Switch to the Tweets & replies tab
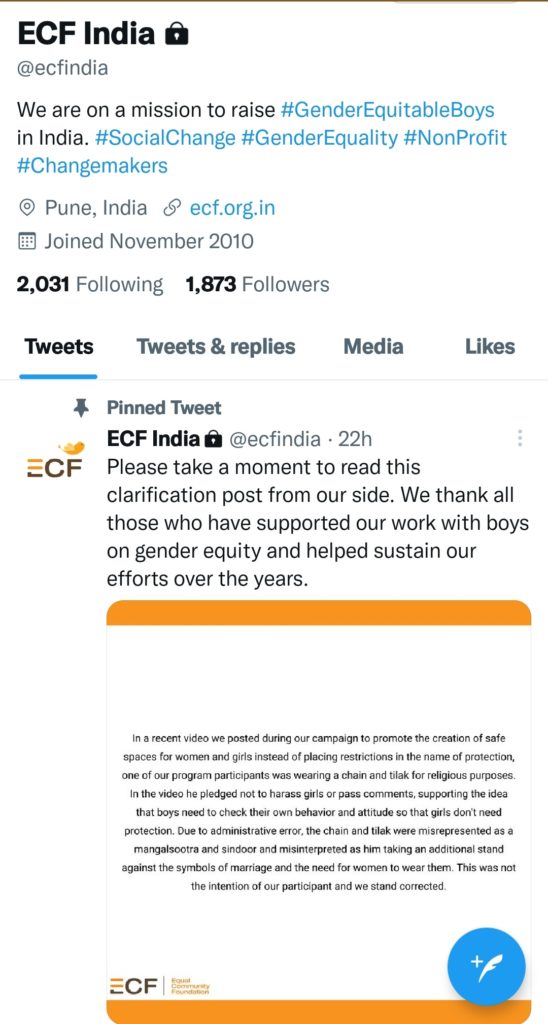This screenshot has width=548, height=1024. [216, 347]
